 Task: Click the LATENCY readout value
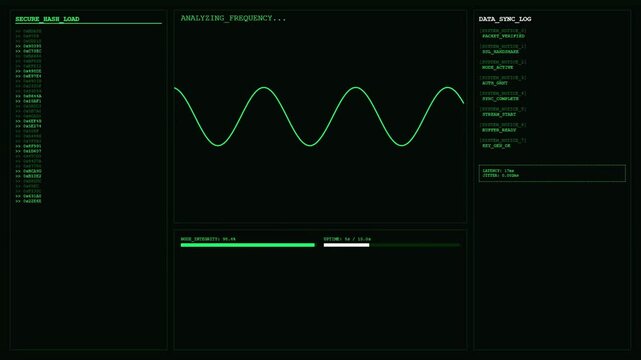click(498, 171)
